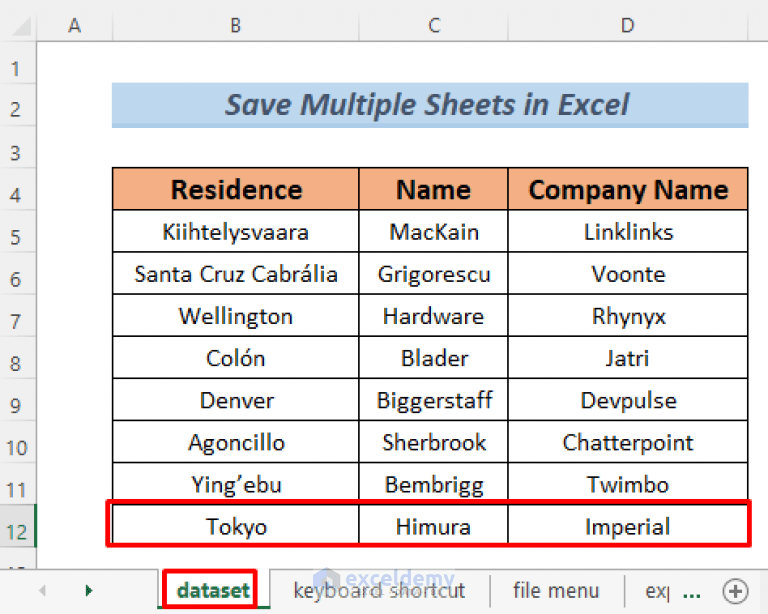Click the 'Save Multiple Sheets in Excel' title cell
Viewport: 768px width, 614px height.
tap(430, 105)
